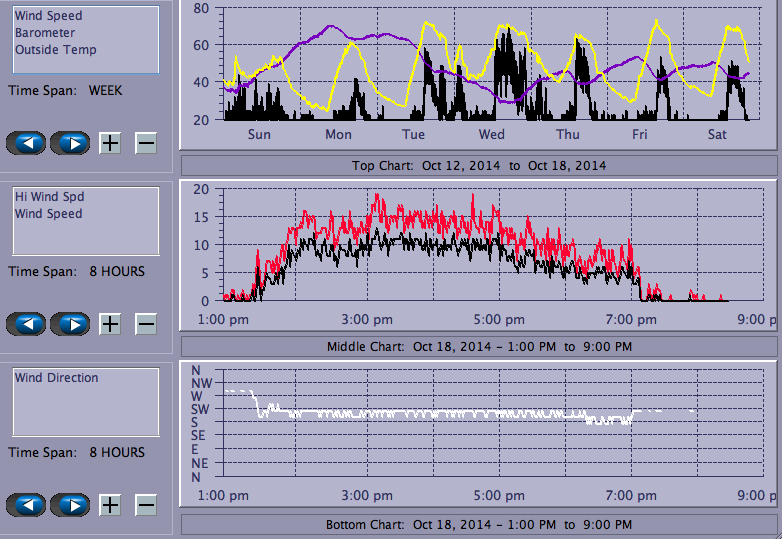This screenshot has height=539, width=782.
Task: Click the Middle Chart time range bar
Action: (x=478, y=347)
